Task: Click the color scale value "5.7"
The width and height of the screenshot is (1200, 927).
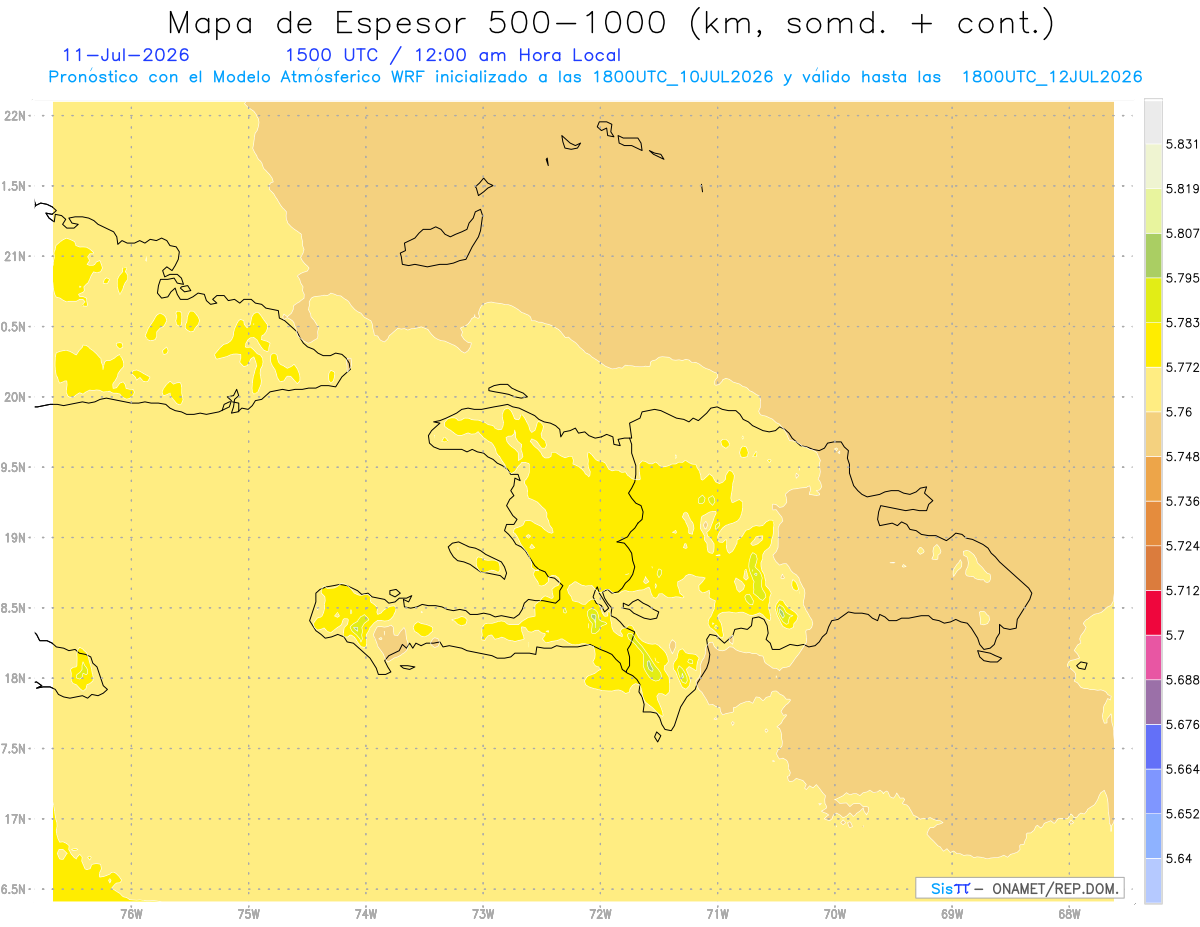Action: (1175, 635)
